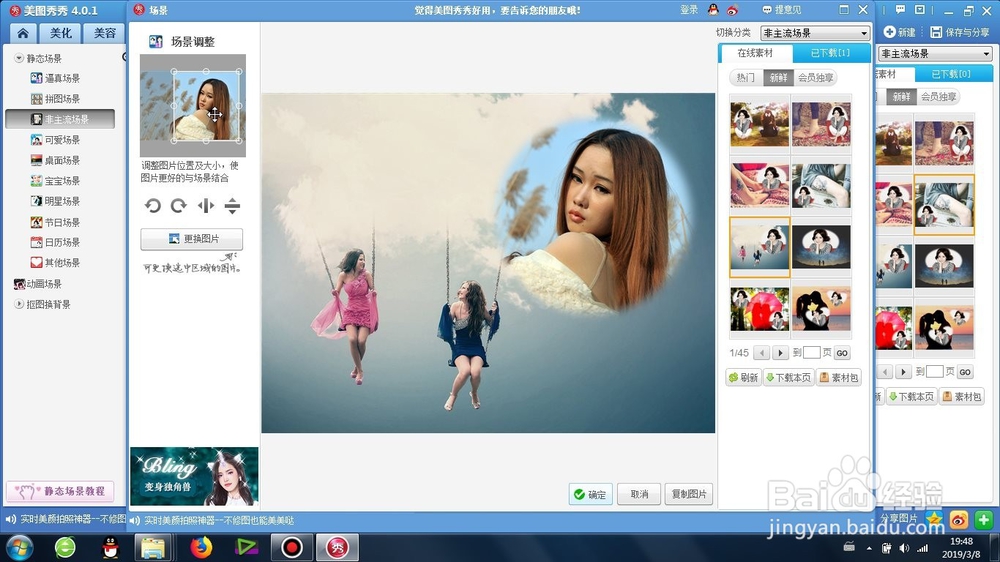Screen dimensions: 1000x562
Task: Click the GO button in dialog
Action: click(842, 353)
